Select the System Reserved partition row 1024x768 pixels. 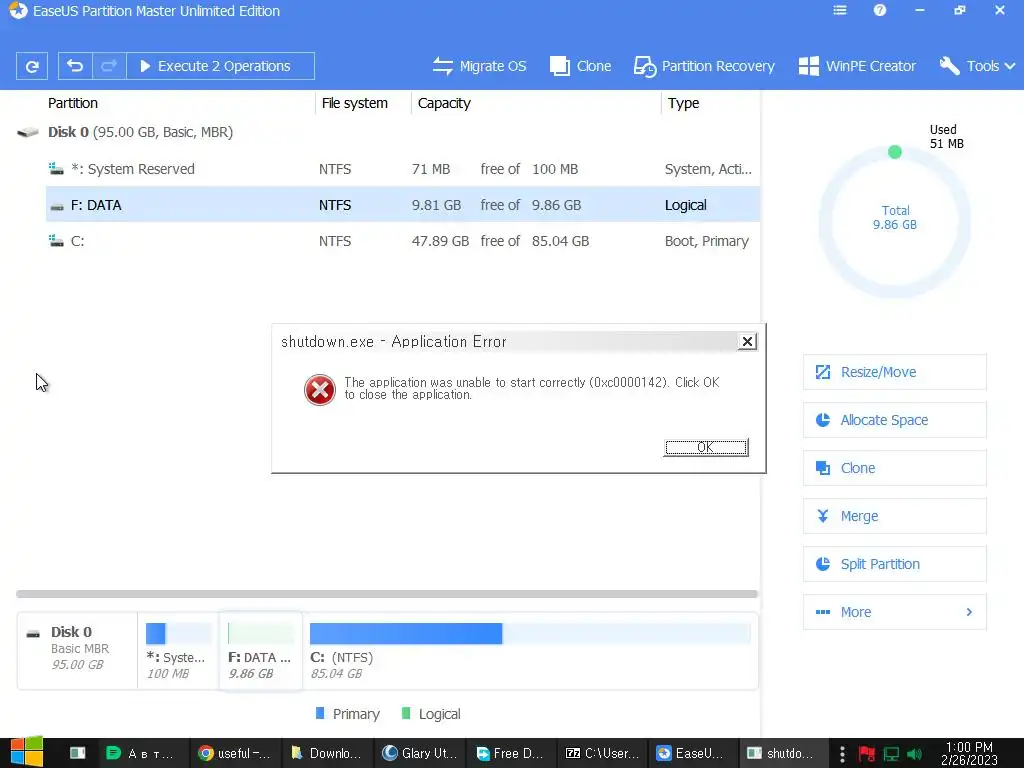(x=402, y=169)
